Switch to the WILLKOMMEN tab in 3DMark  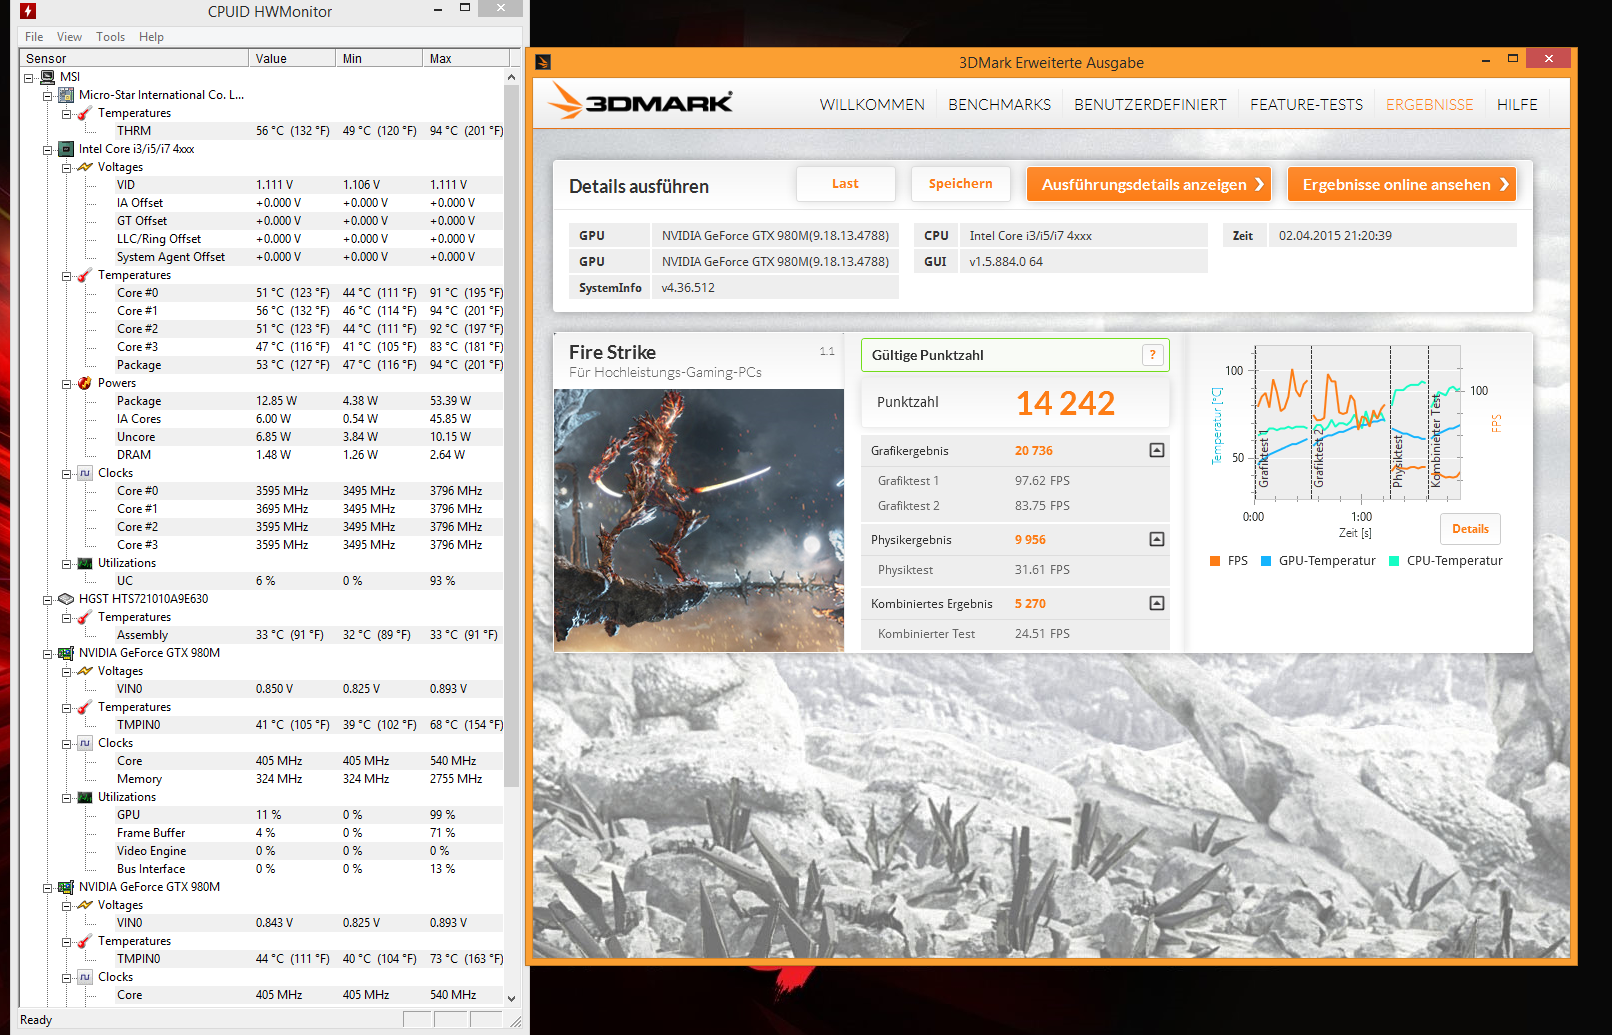(x=872, y=104)
